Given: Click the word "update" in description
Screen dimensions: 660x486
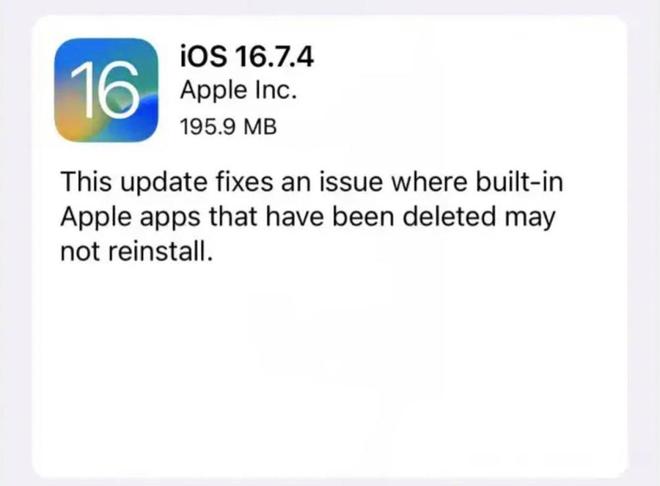Looking at the screenshot, I should 165,183.
